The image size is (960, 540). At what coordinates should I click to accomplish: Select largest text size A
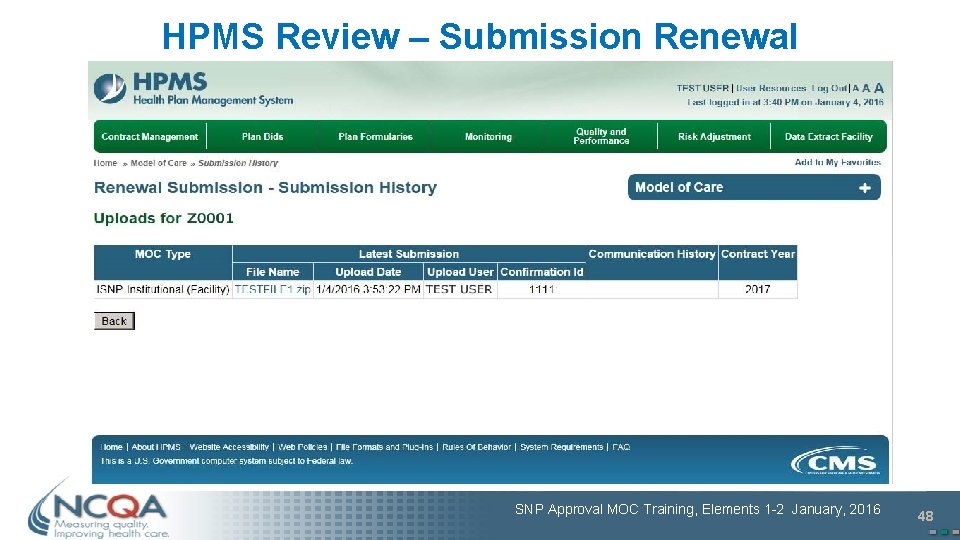click(879, 88)
